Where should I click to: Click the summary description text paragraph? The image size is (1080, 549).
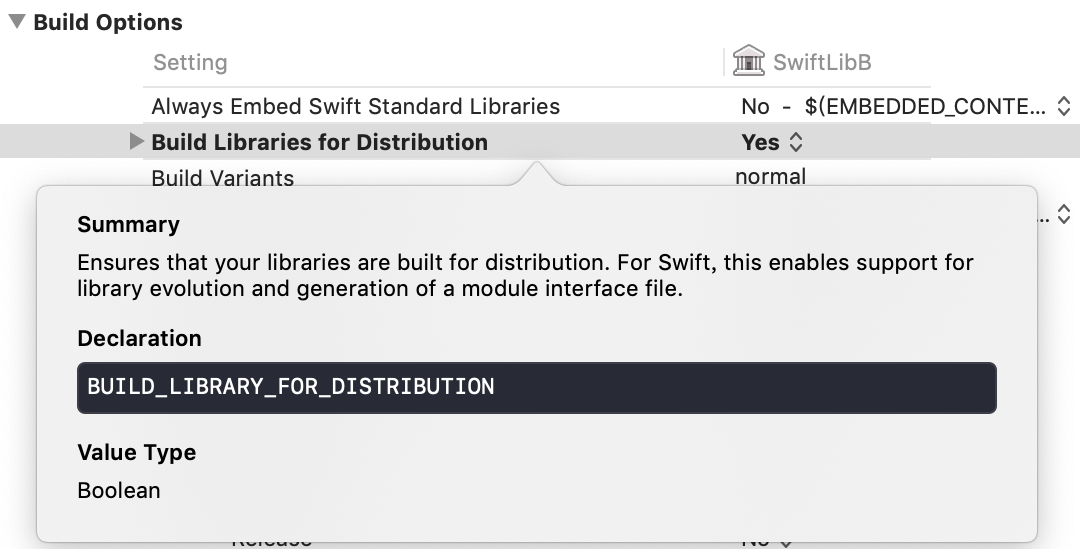tap(525, 276)
